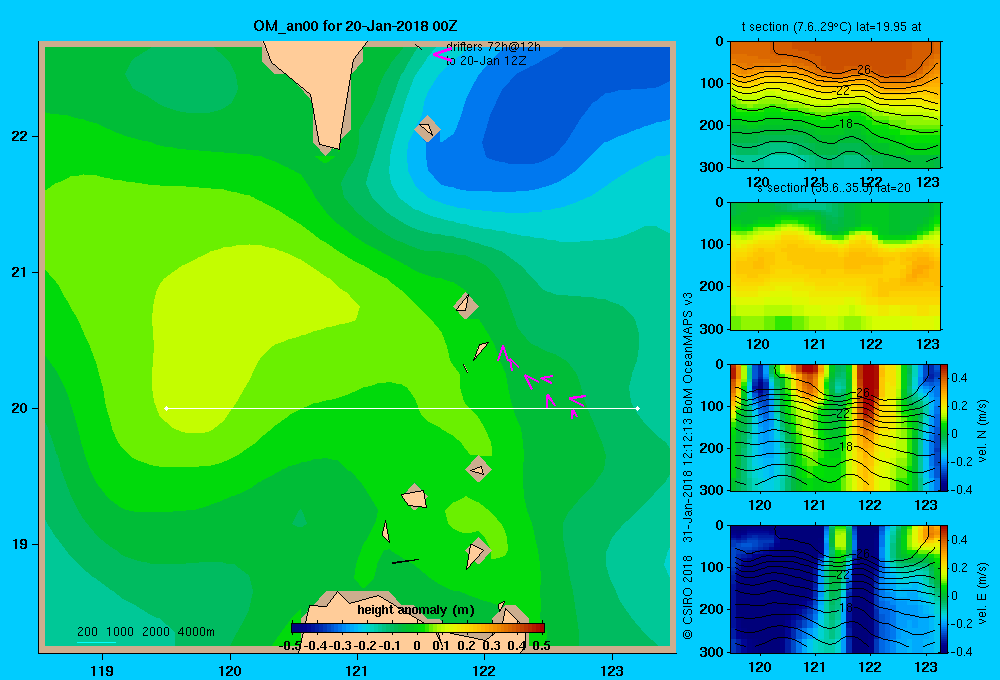
Task: Click the latitude 19 axis label on main map
Action: [x=20, y=544]
